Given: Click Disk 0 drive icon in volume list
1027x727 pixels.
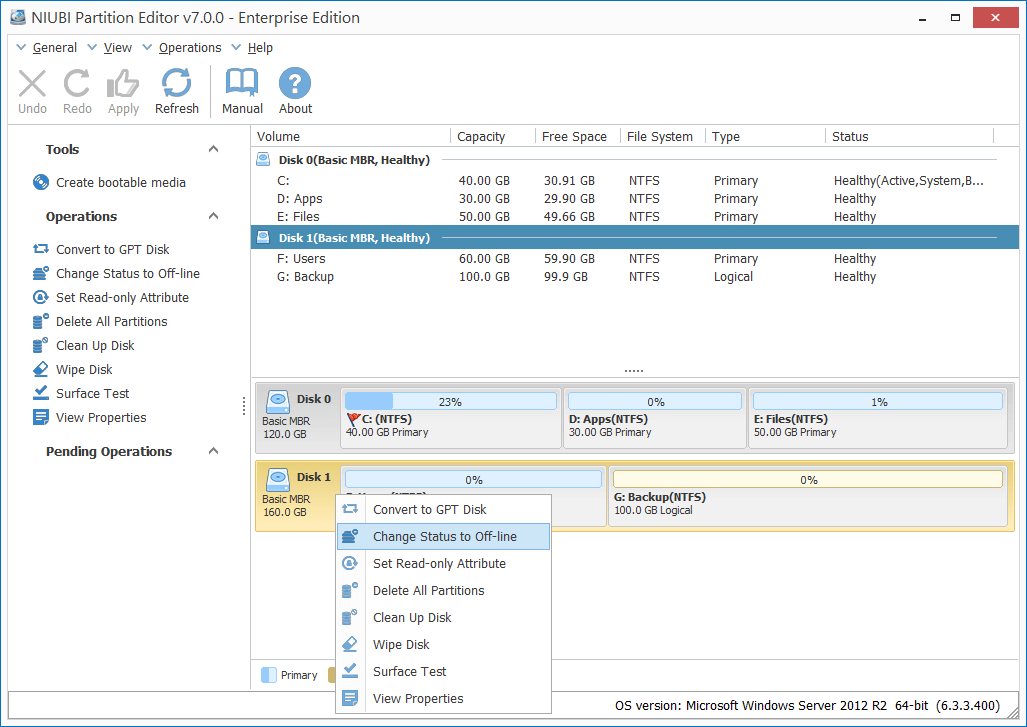Looking at the screenshot, I should [x=263, y=159].
